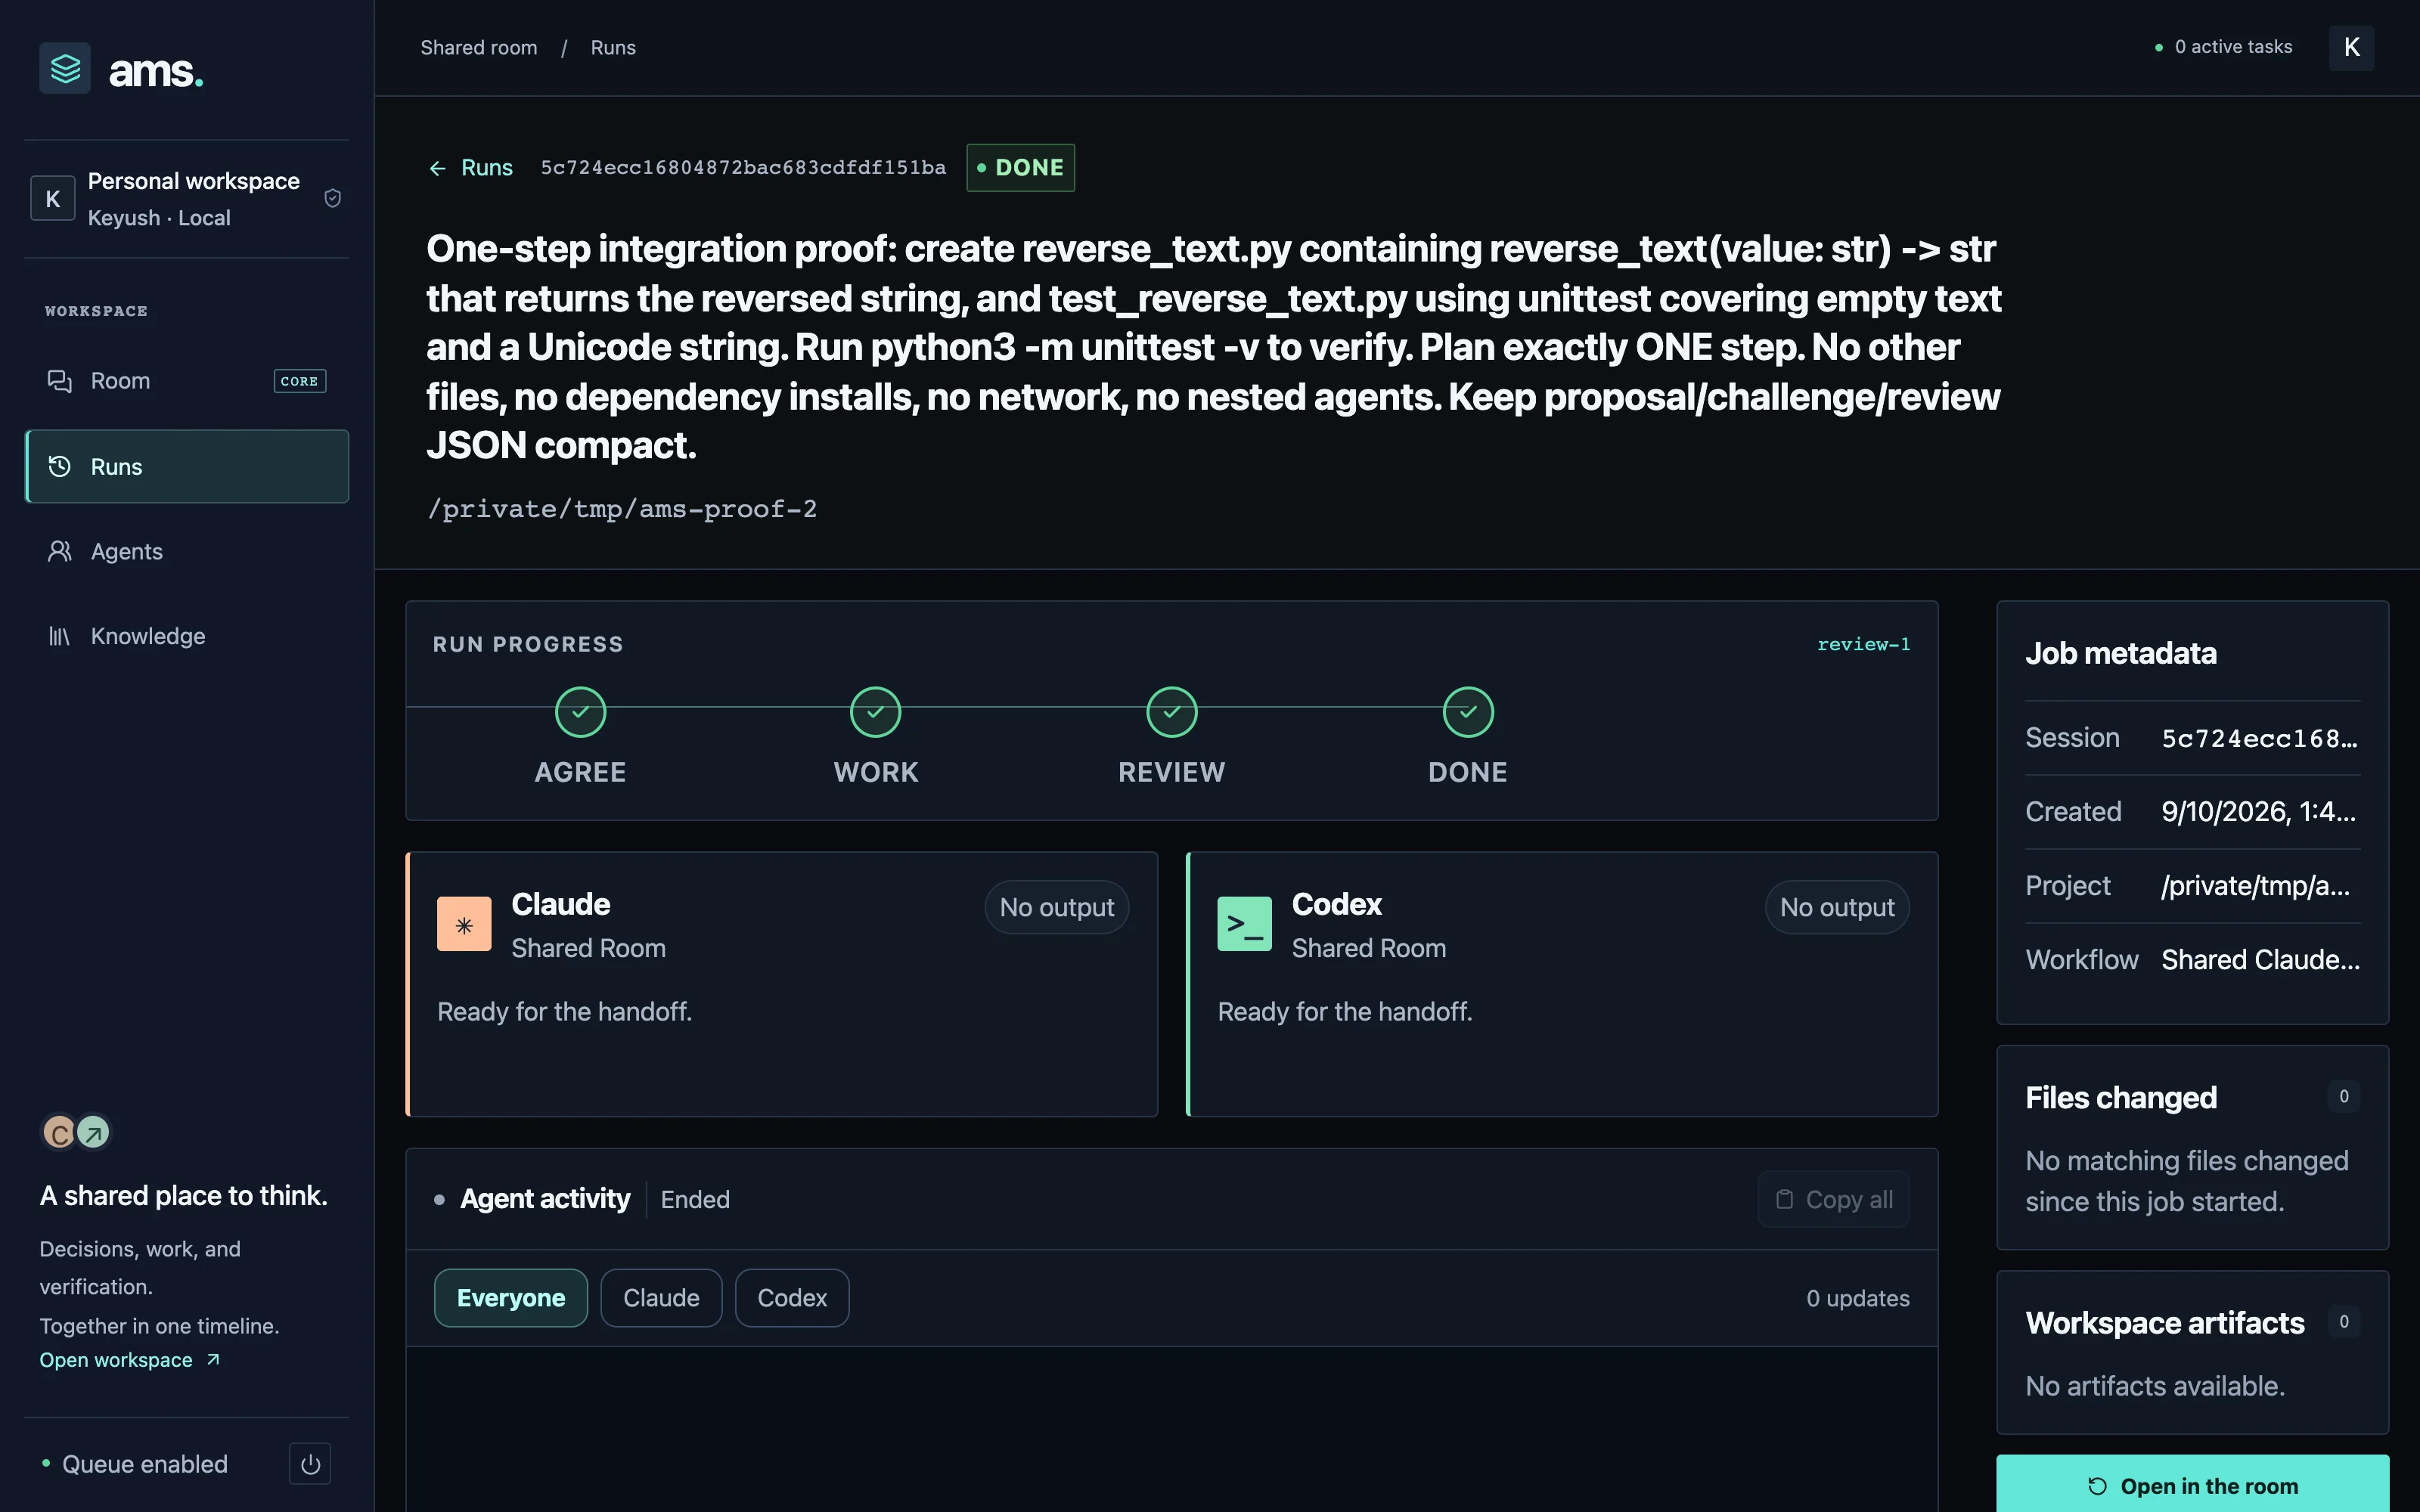Click the No artifacts available text

pyautogui.click(x=2155, y=1386)
